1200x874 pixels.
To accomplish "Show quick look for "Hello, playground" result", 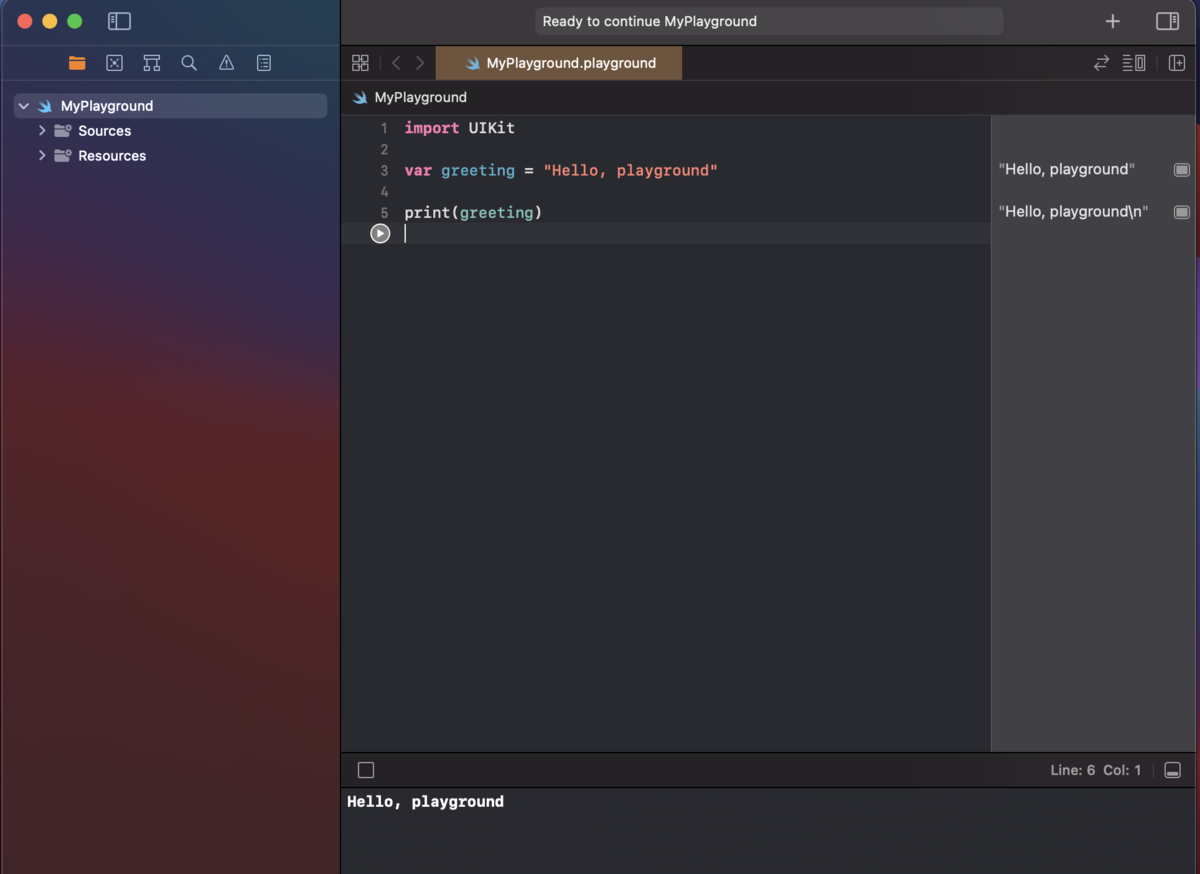I will tap(1182, 170).
